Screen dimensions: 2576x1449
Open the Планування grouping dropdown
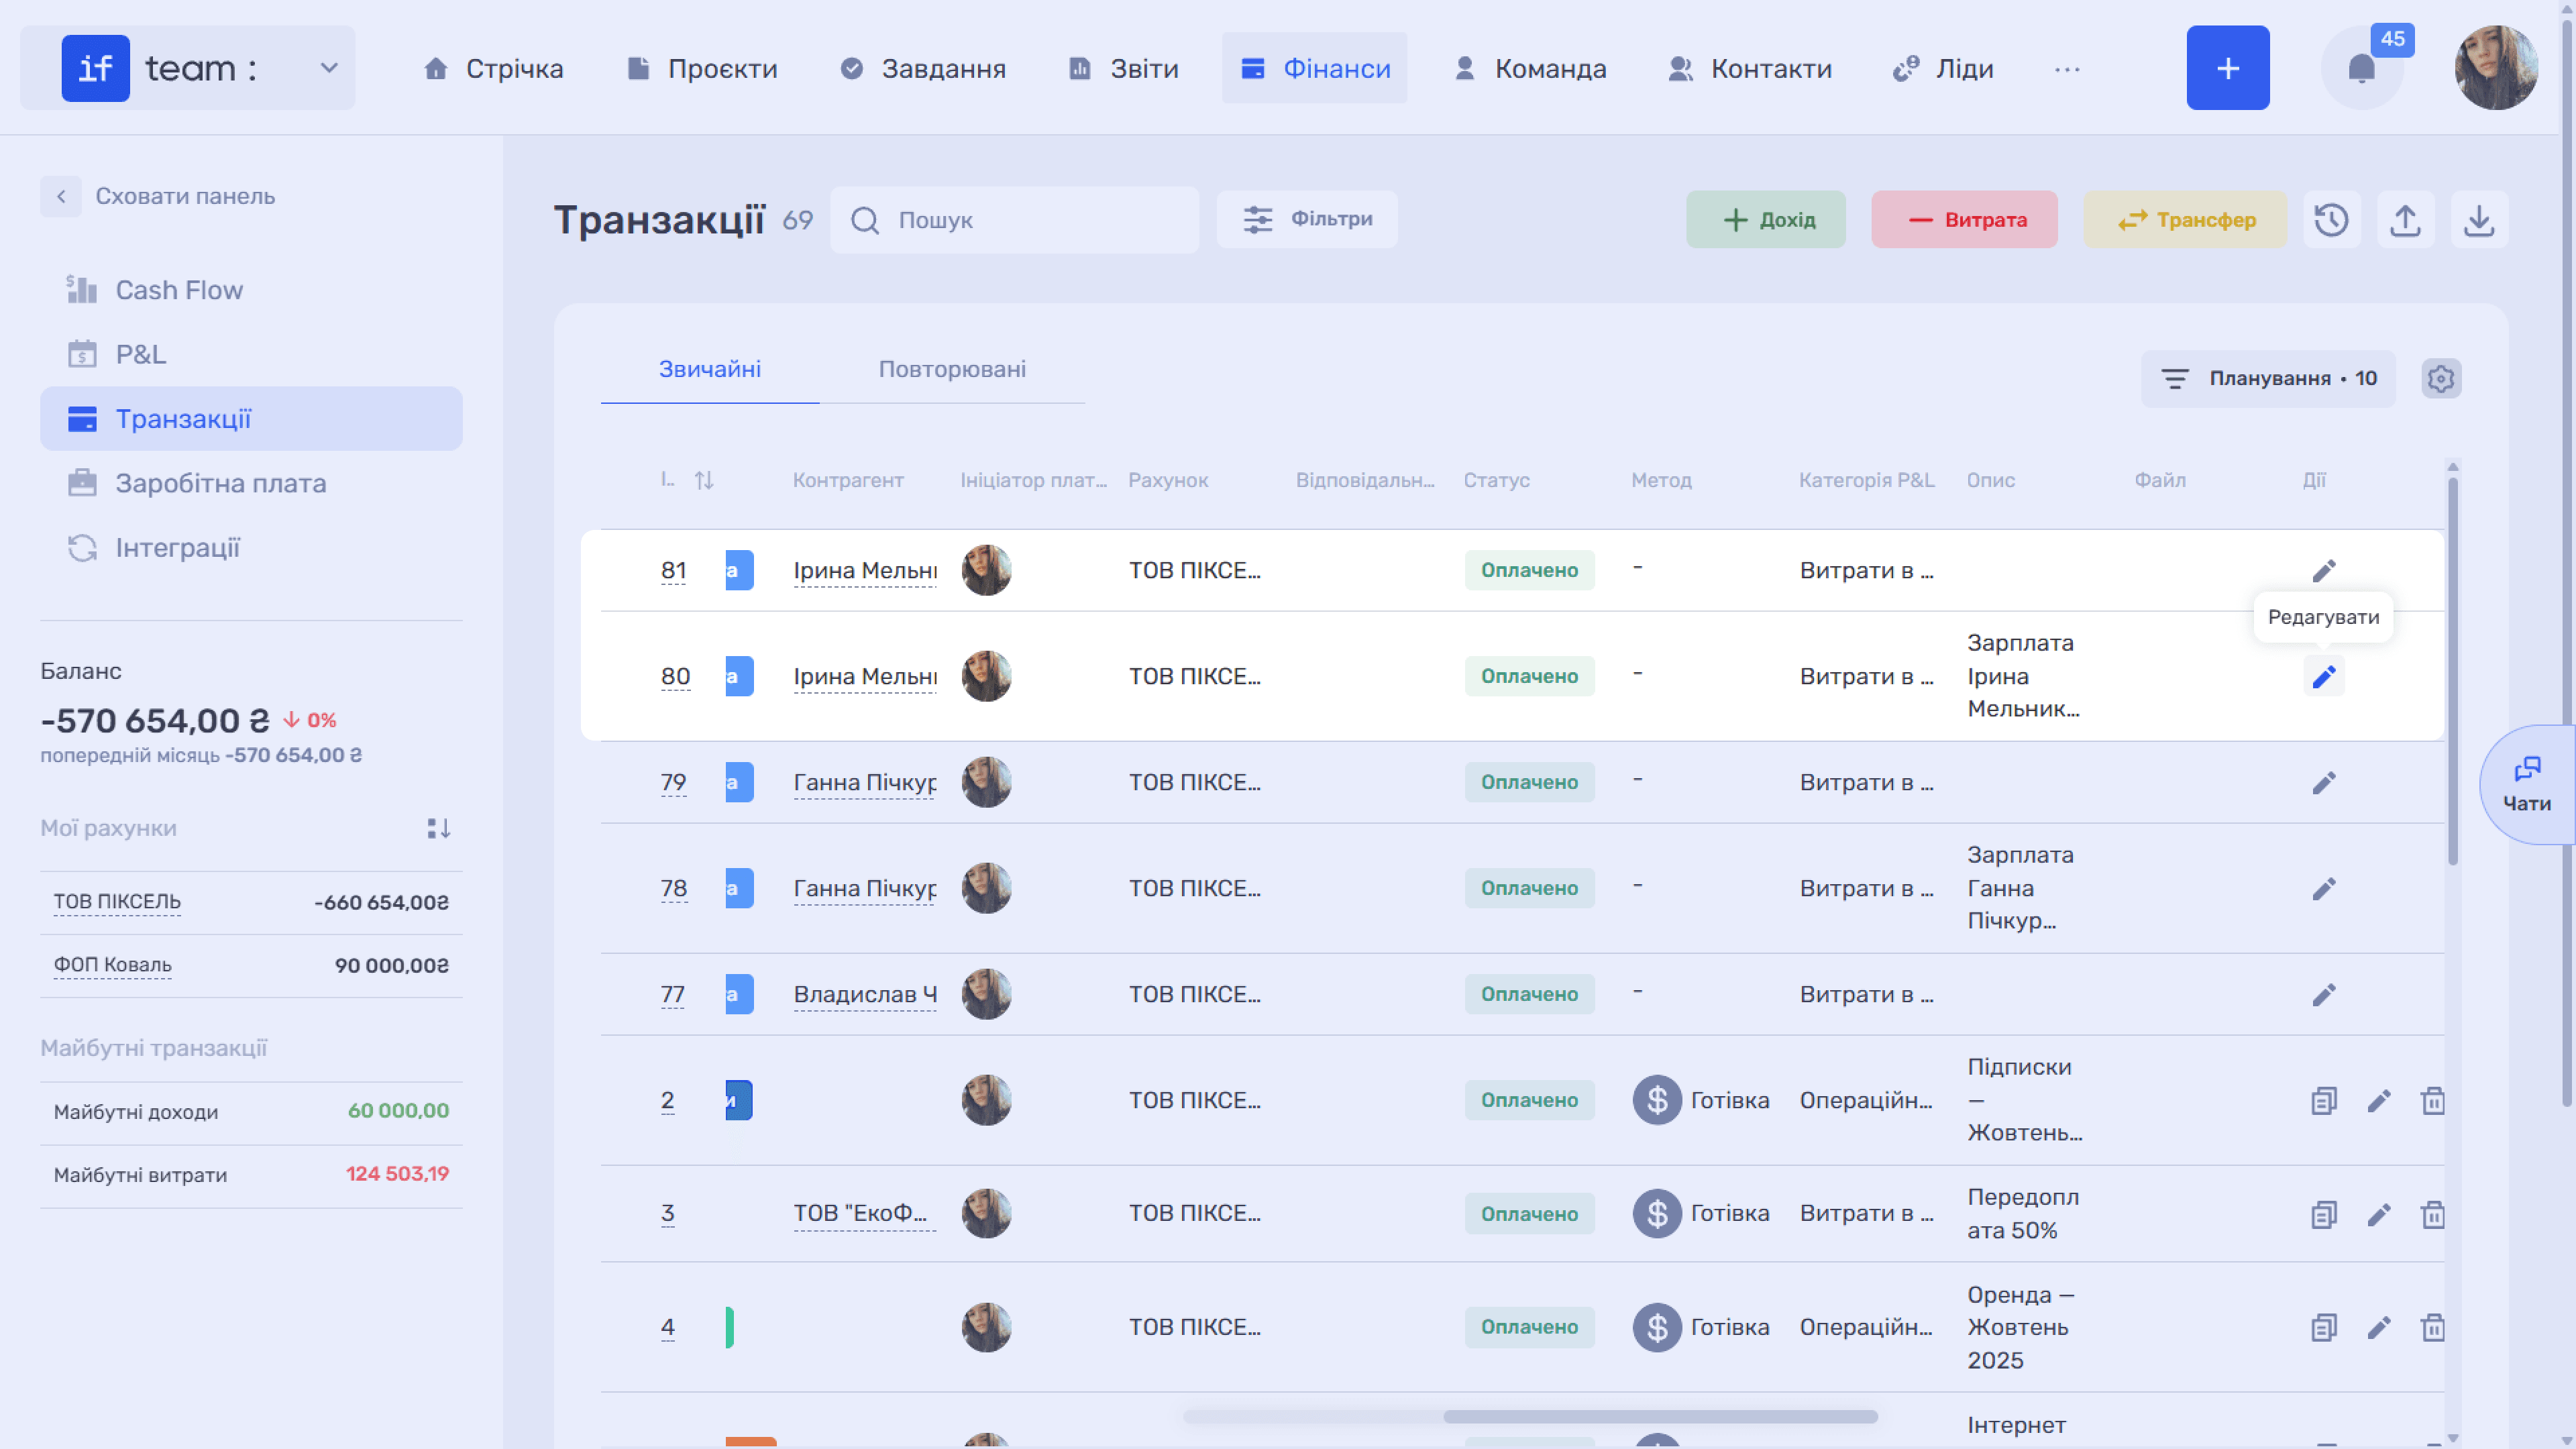pos(2268,379)
